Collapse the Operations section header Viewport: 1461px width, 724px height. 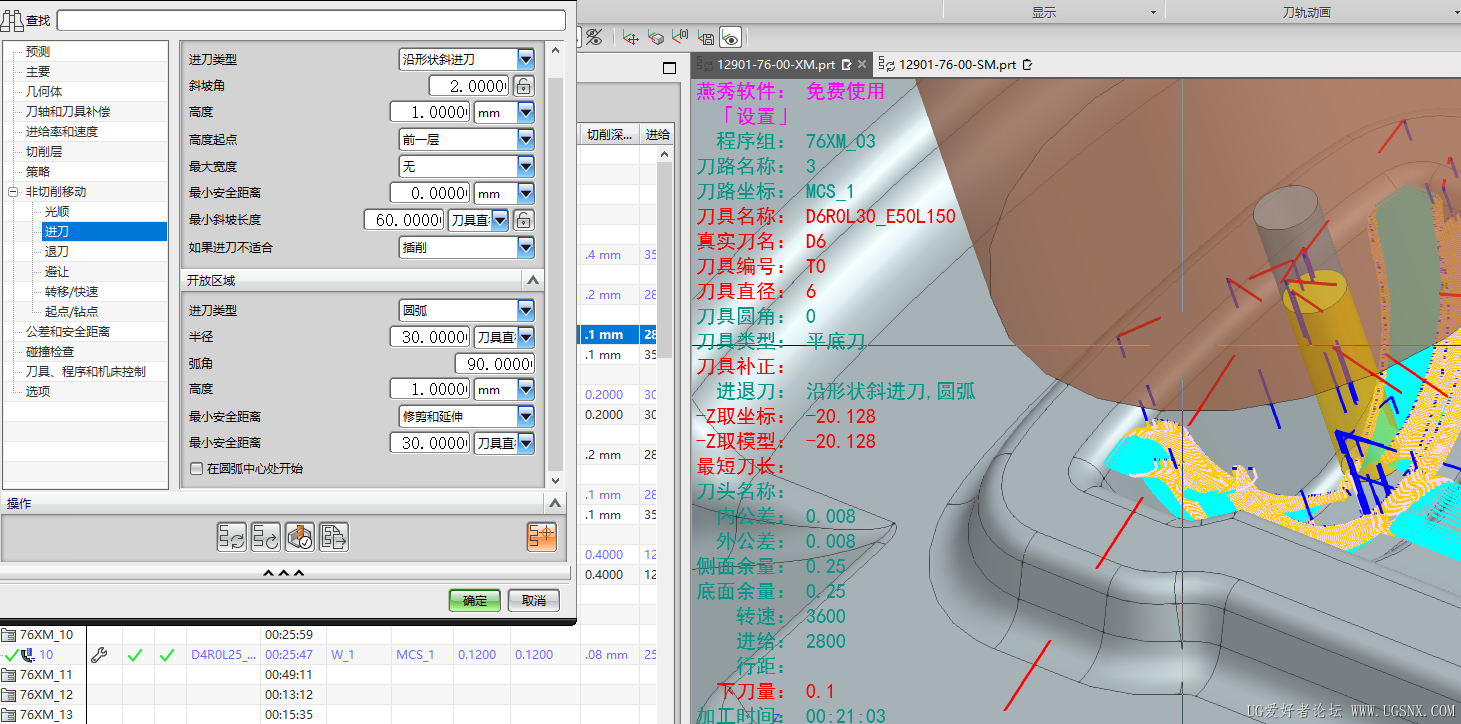click(556, 503)
